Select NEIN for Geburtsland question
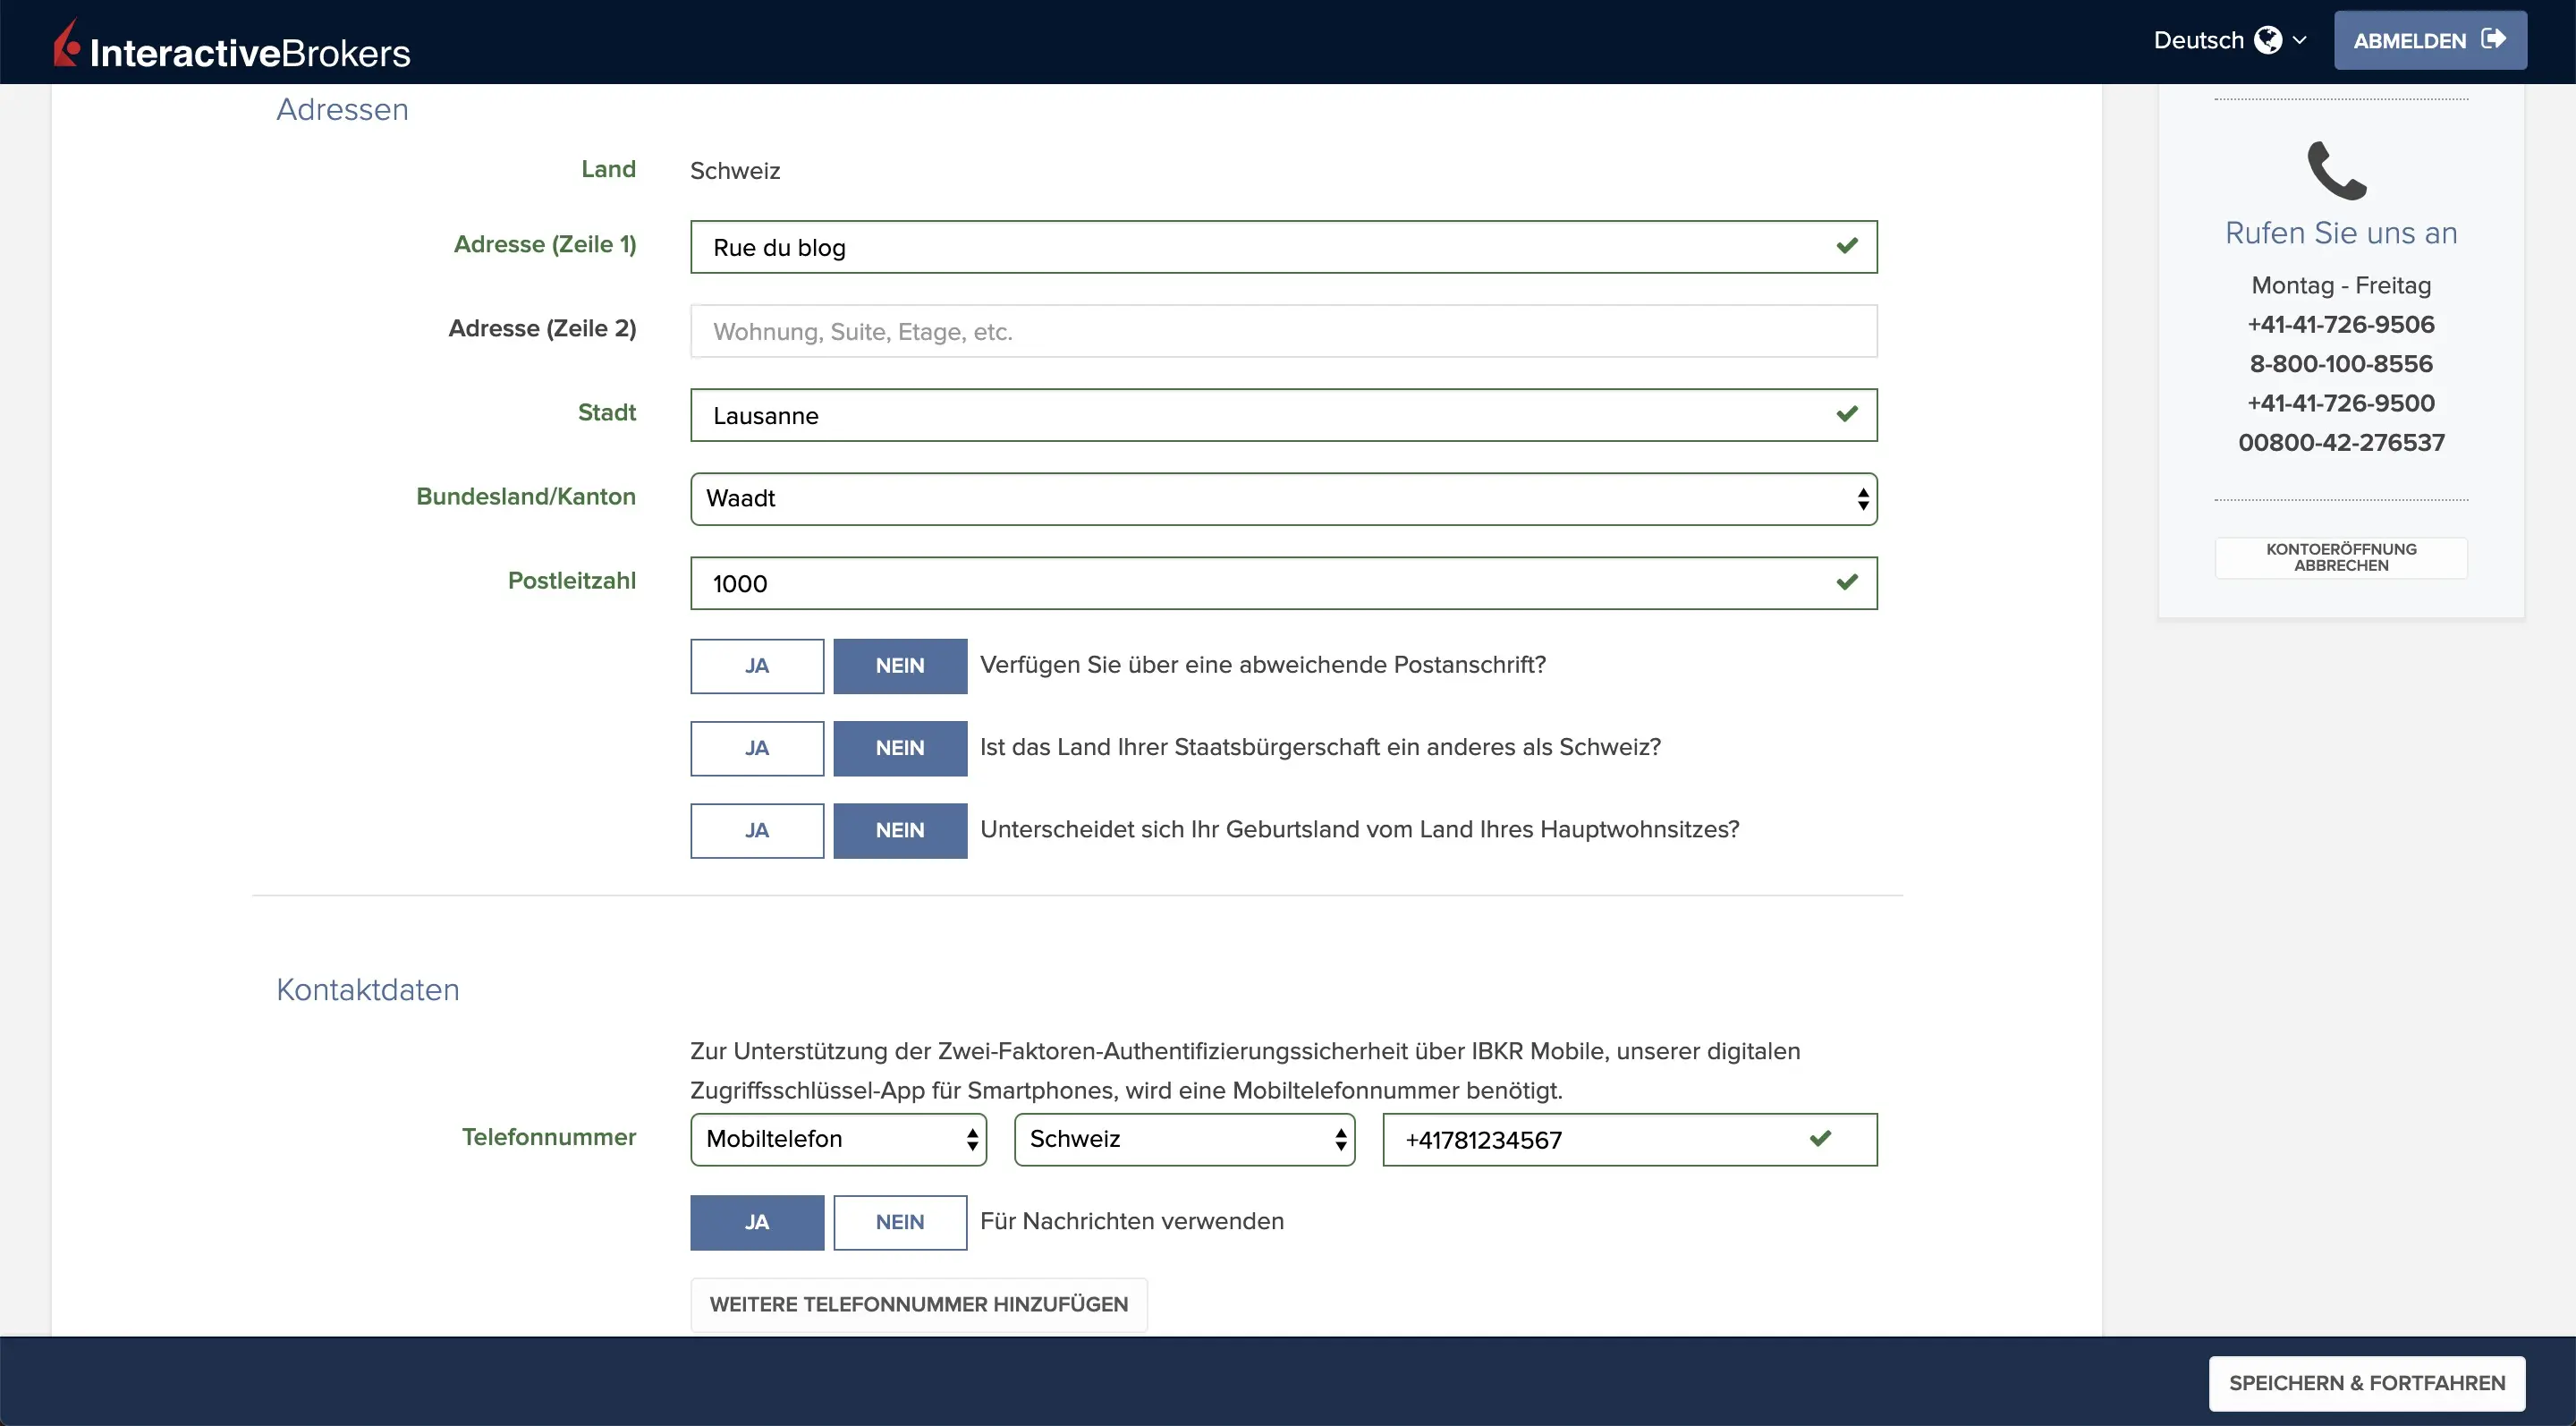Viewport: 2576px width, 1426px height. [900, 830]
